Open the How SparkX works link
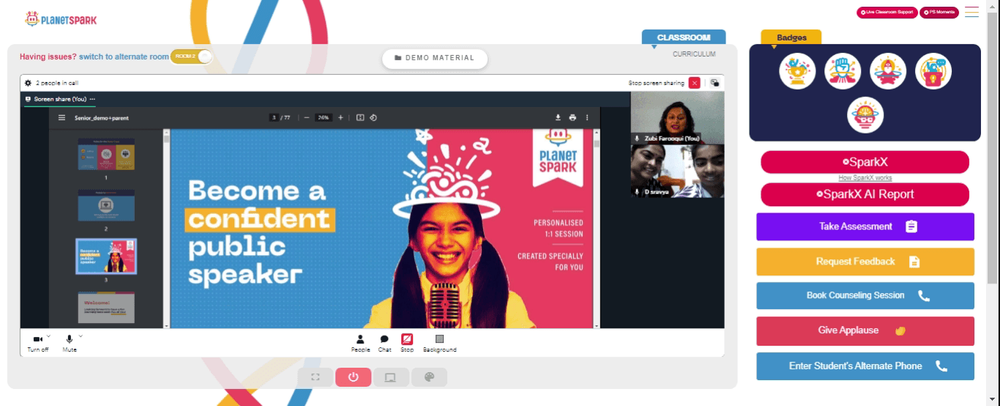 tap(865, 178)
